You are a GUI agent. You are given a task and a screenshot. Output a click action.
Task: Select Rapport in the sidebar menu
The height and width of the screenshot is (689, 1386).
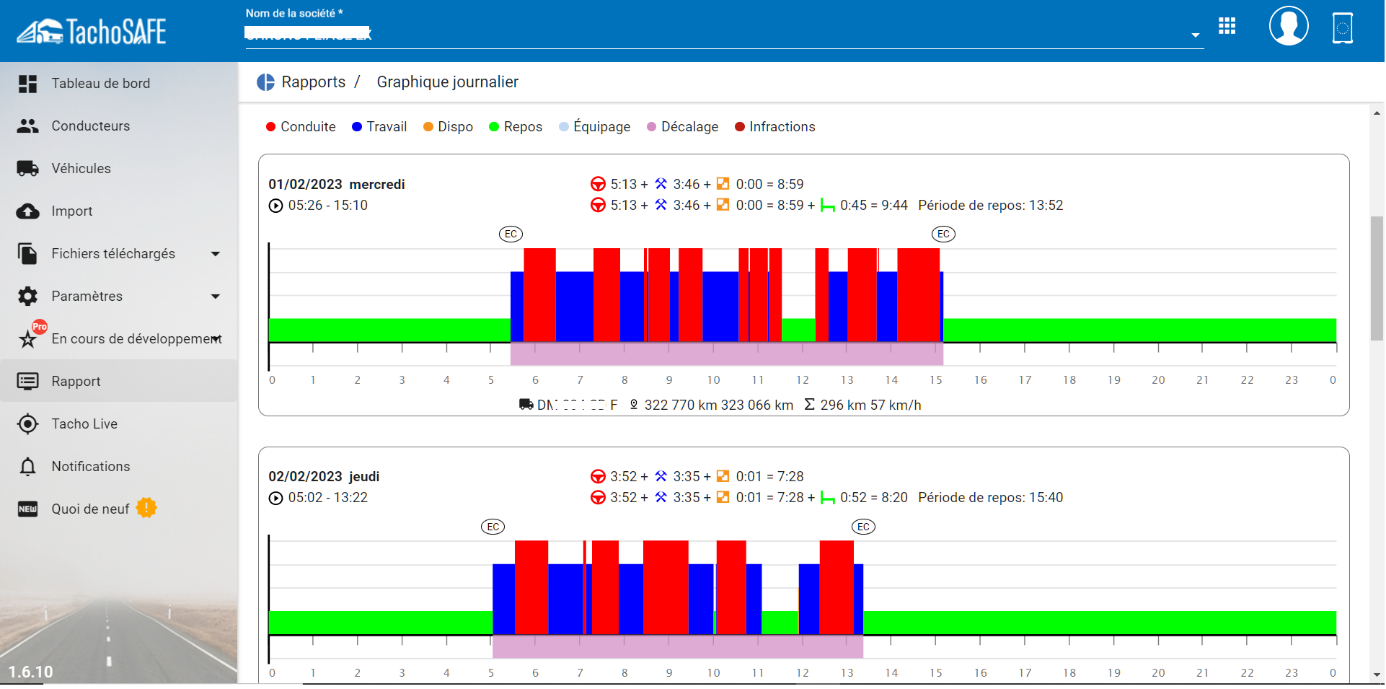point(76,382)
